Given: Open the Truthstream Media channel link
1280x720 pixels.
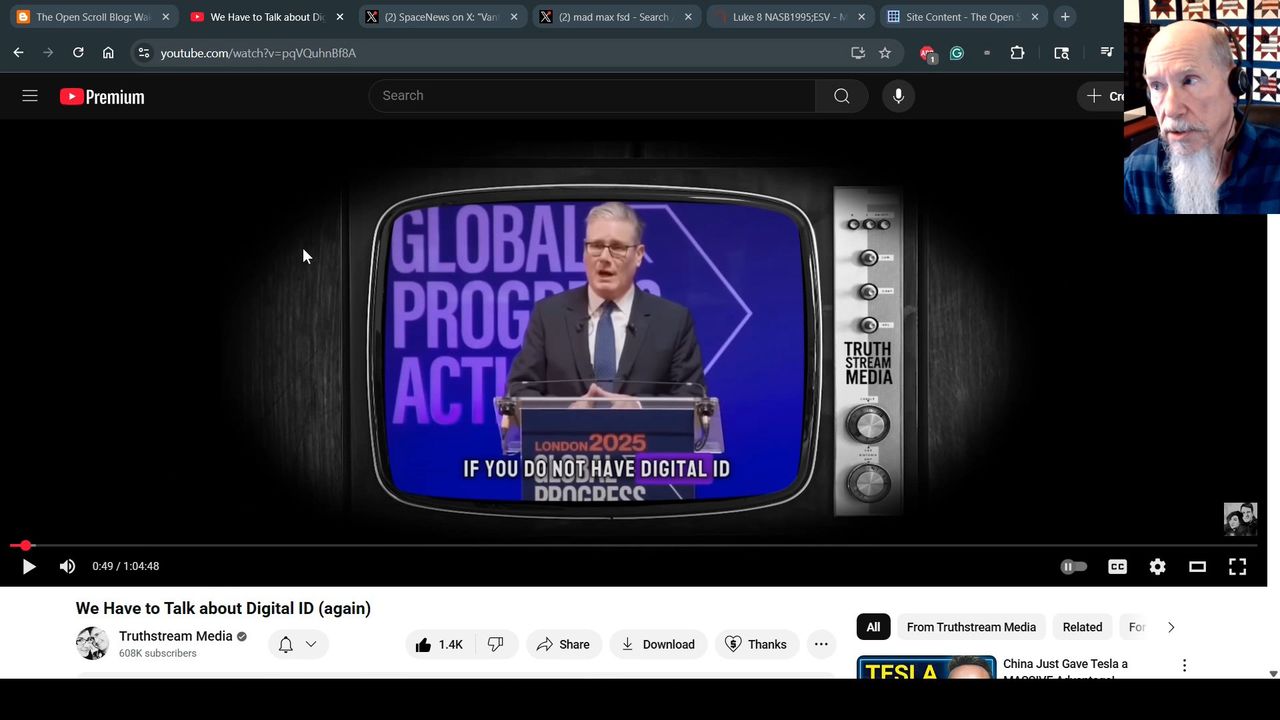Looking at the screenshot, I should [x=175, y=636].
